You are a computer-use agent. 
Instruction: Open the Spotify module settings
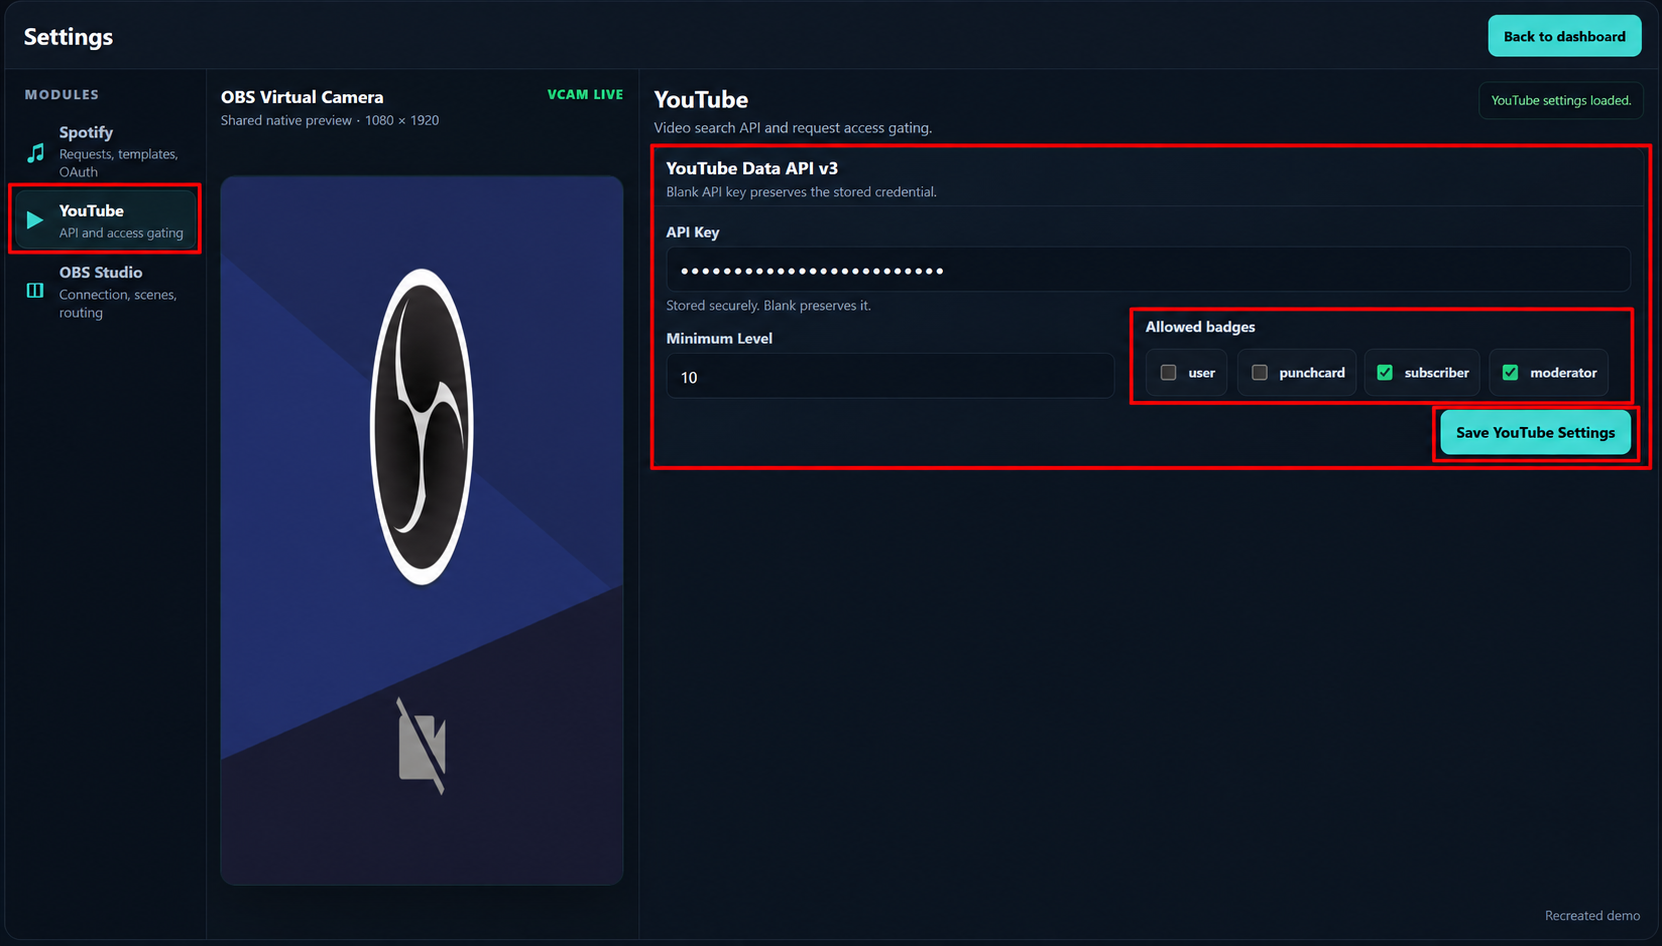(105, 151)
